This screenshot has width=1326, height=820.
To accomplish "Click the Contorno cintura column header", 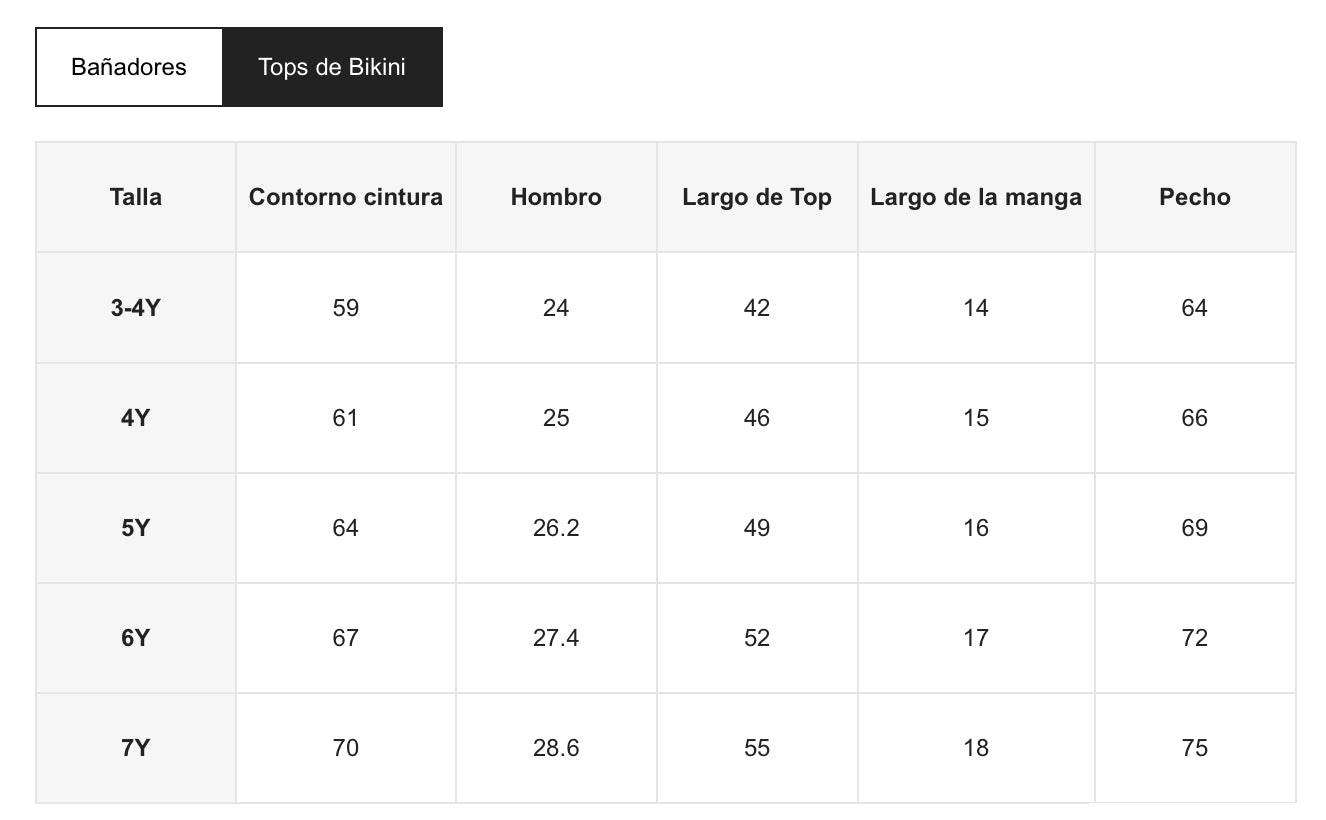I will point(346,197).
